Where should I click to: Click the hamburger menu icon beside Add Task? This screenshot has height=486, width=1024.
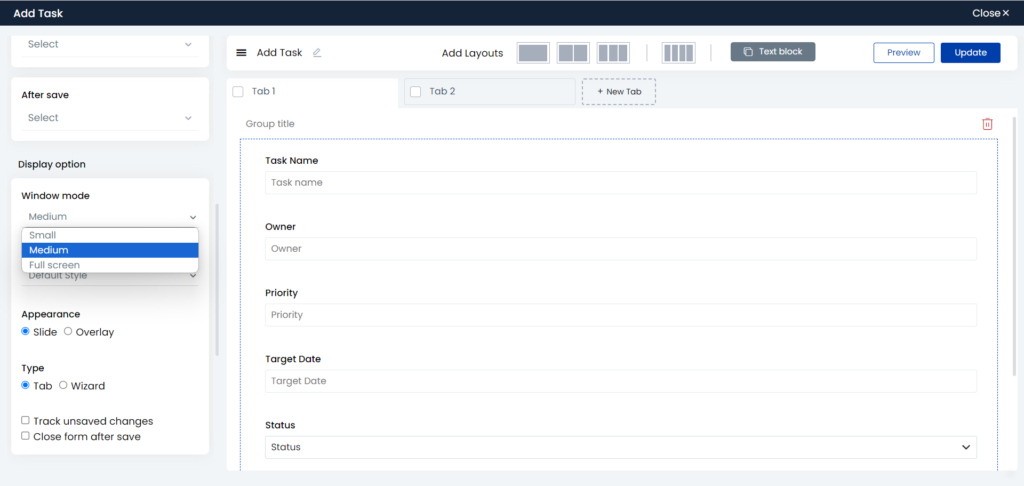click(241, 53)
